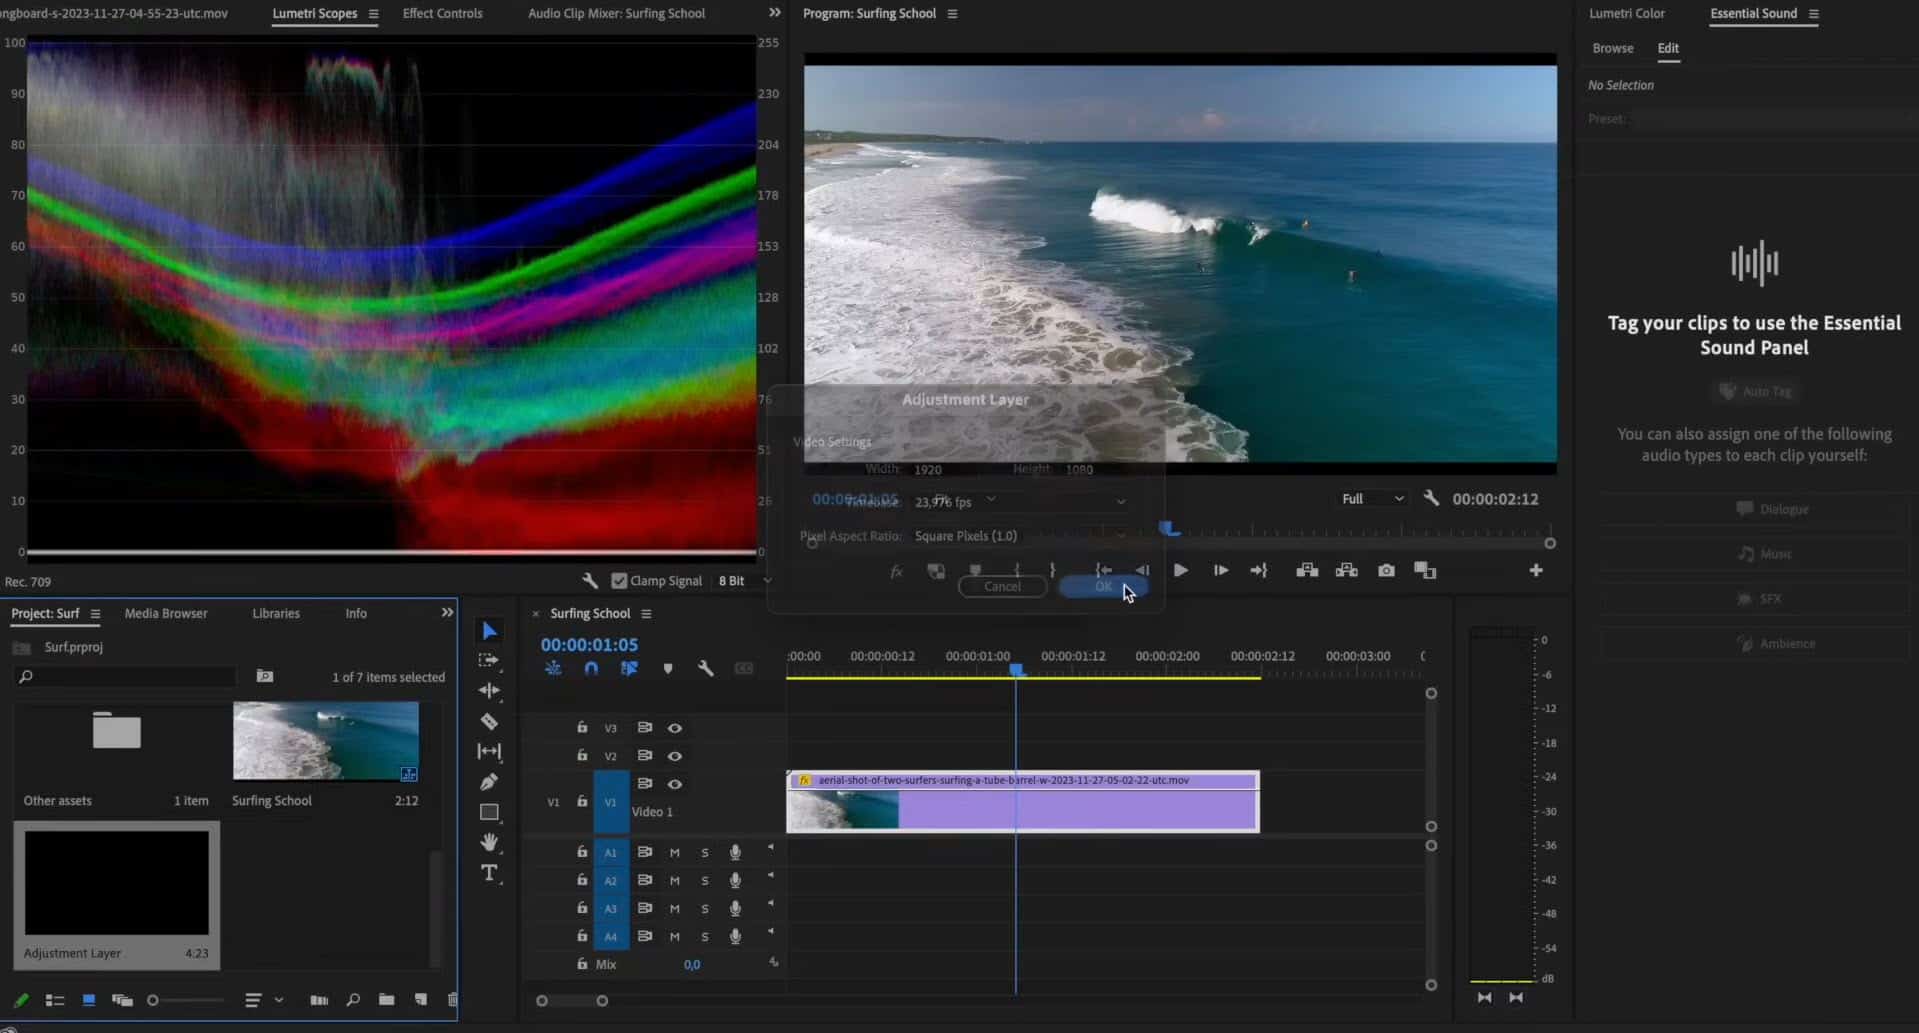Cancel the Adjustment Layer dialog
This screenshot has width=1919, height=1033.
tap(1001, 587)
